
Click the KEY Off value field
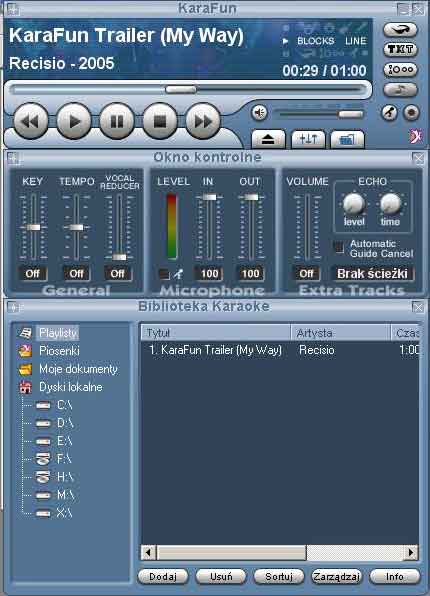point(33,274)
